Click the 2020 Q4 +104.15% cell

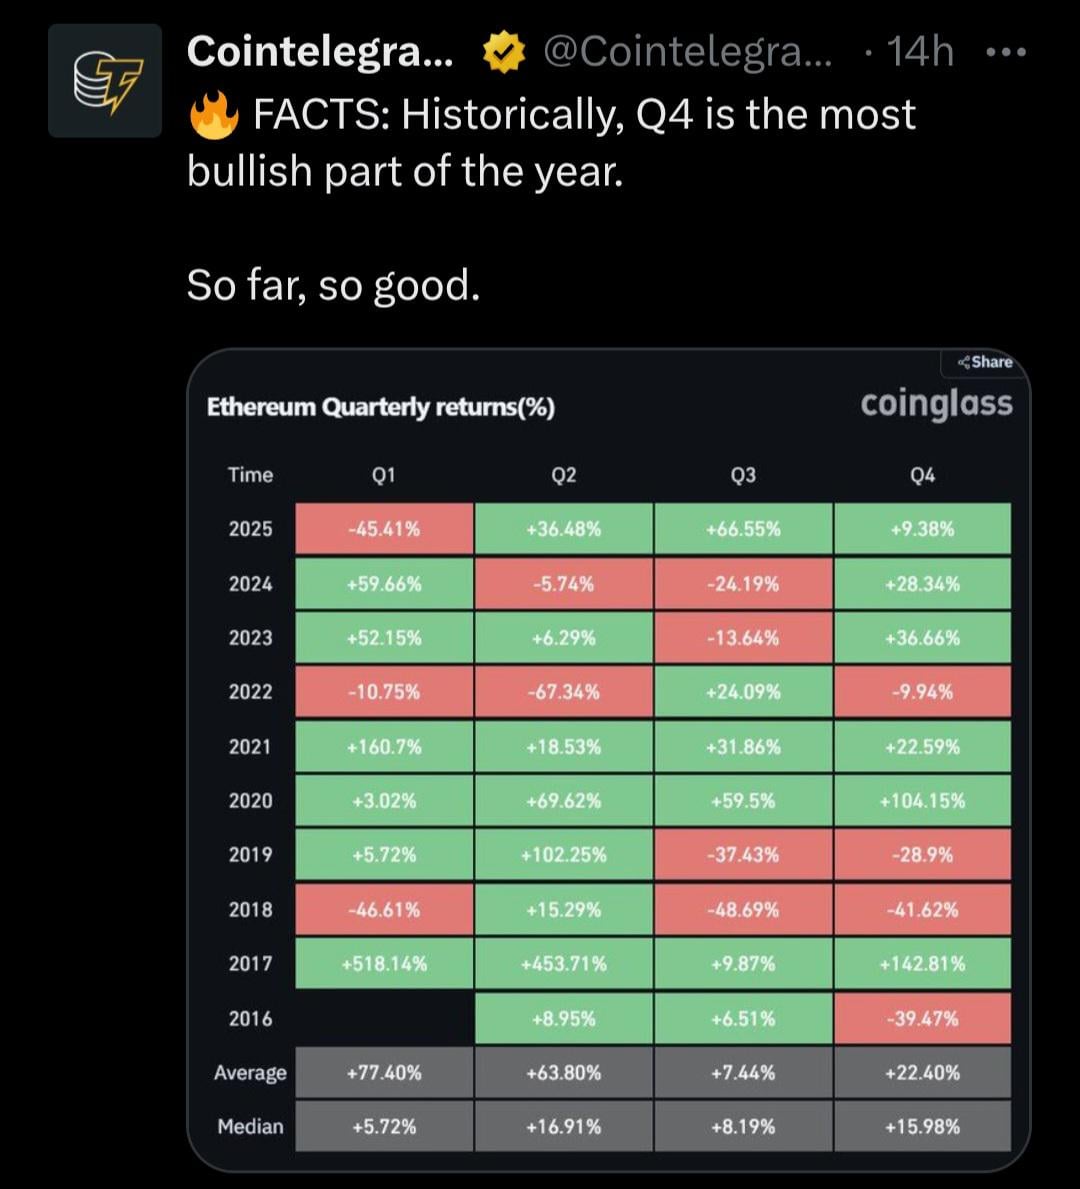tap(923, 801)
